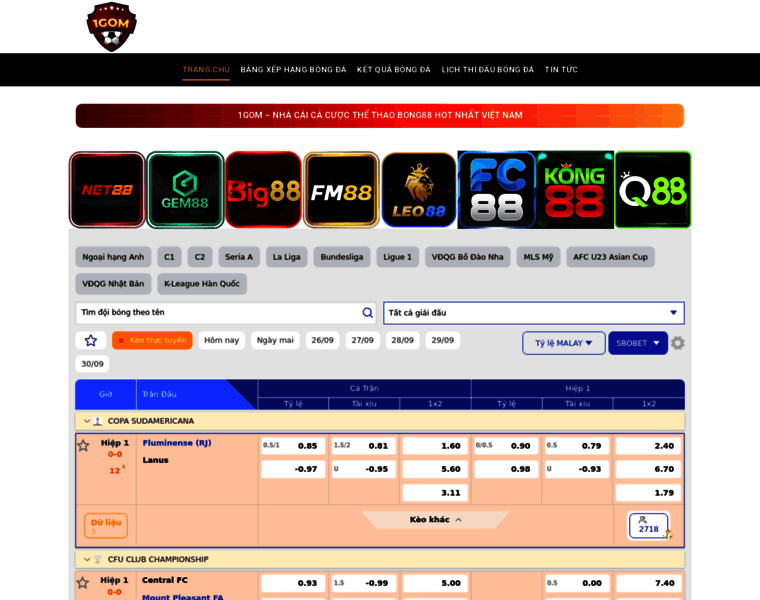Select first-half 1x2 odds 7.40
The height and width of the screenshot is (600, 760).
(x=649, y=583)
